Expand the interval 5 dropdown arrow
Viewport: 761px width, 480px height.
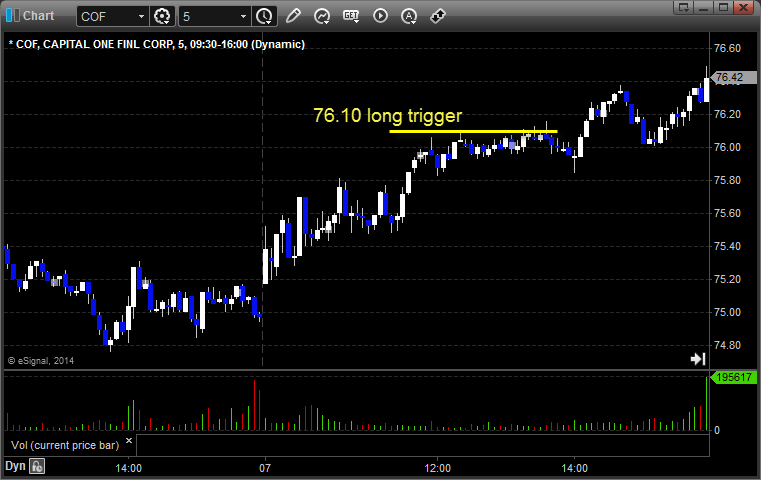click(x=244, y=17)
